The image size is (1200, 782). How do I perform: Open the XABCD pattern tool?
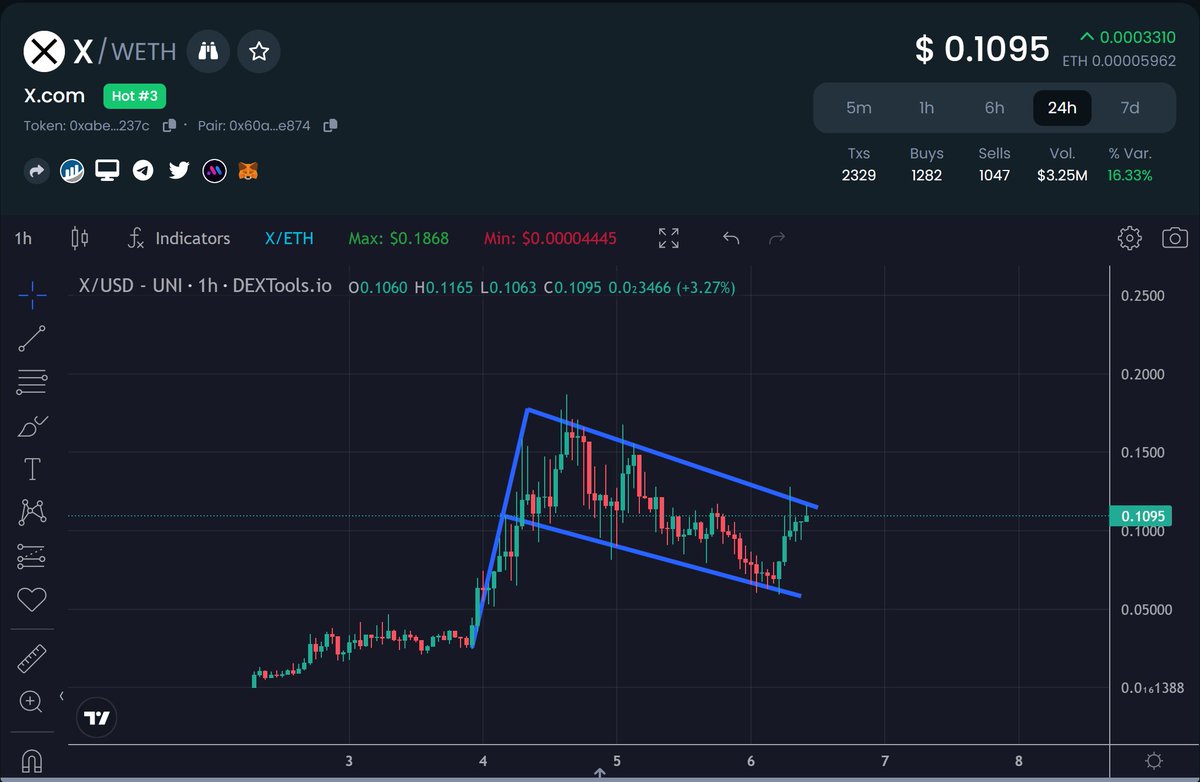(x=31, y=512)
